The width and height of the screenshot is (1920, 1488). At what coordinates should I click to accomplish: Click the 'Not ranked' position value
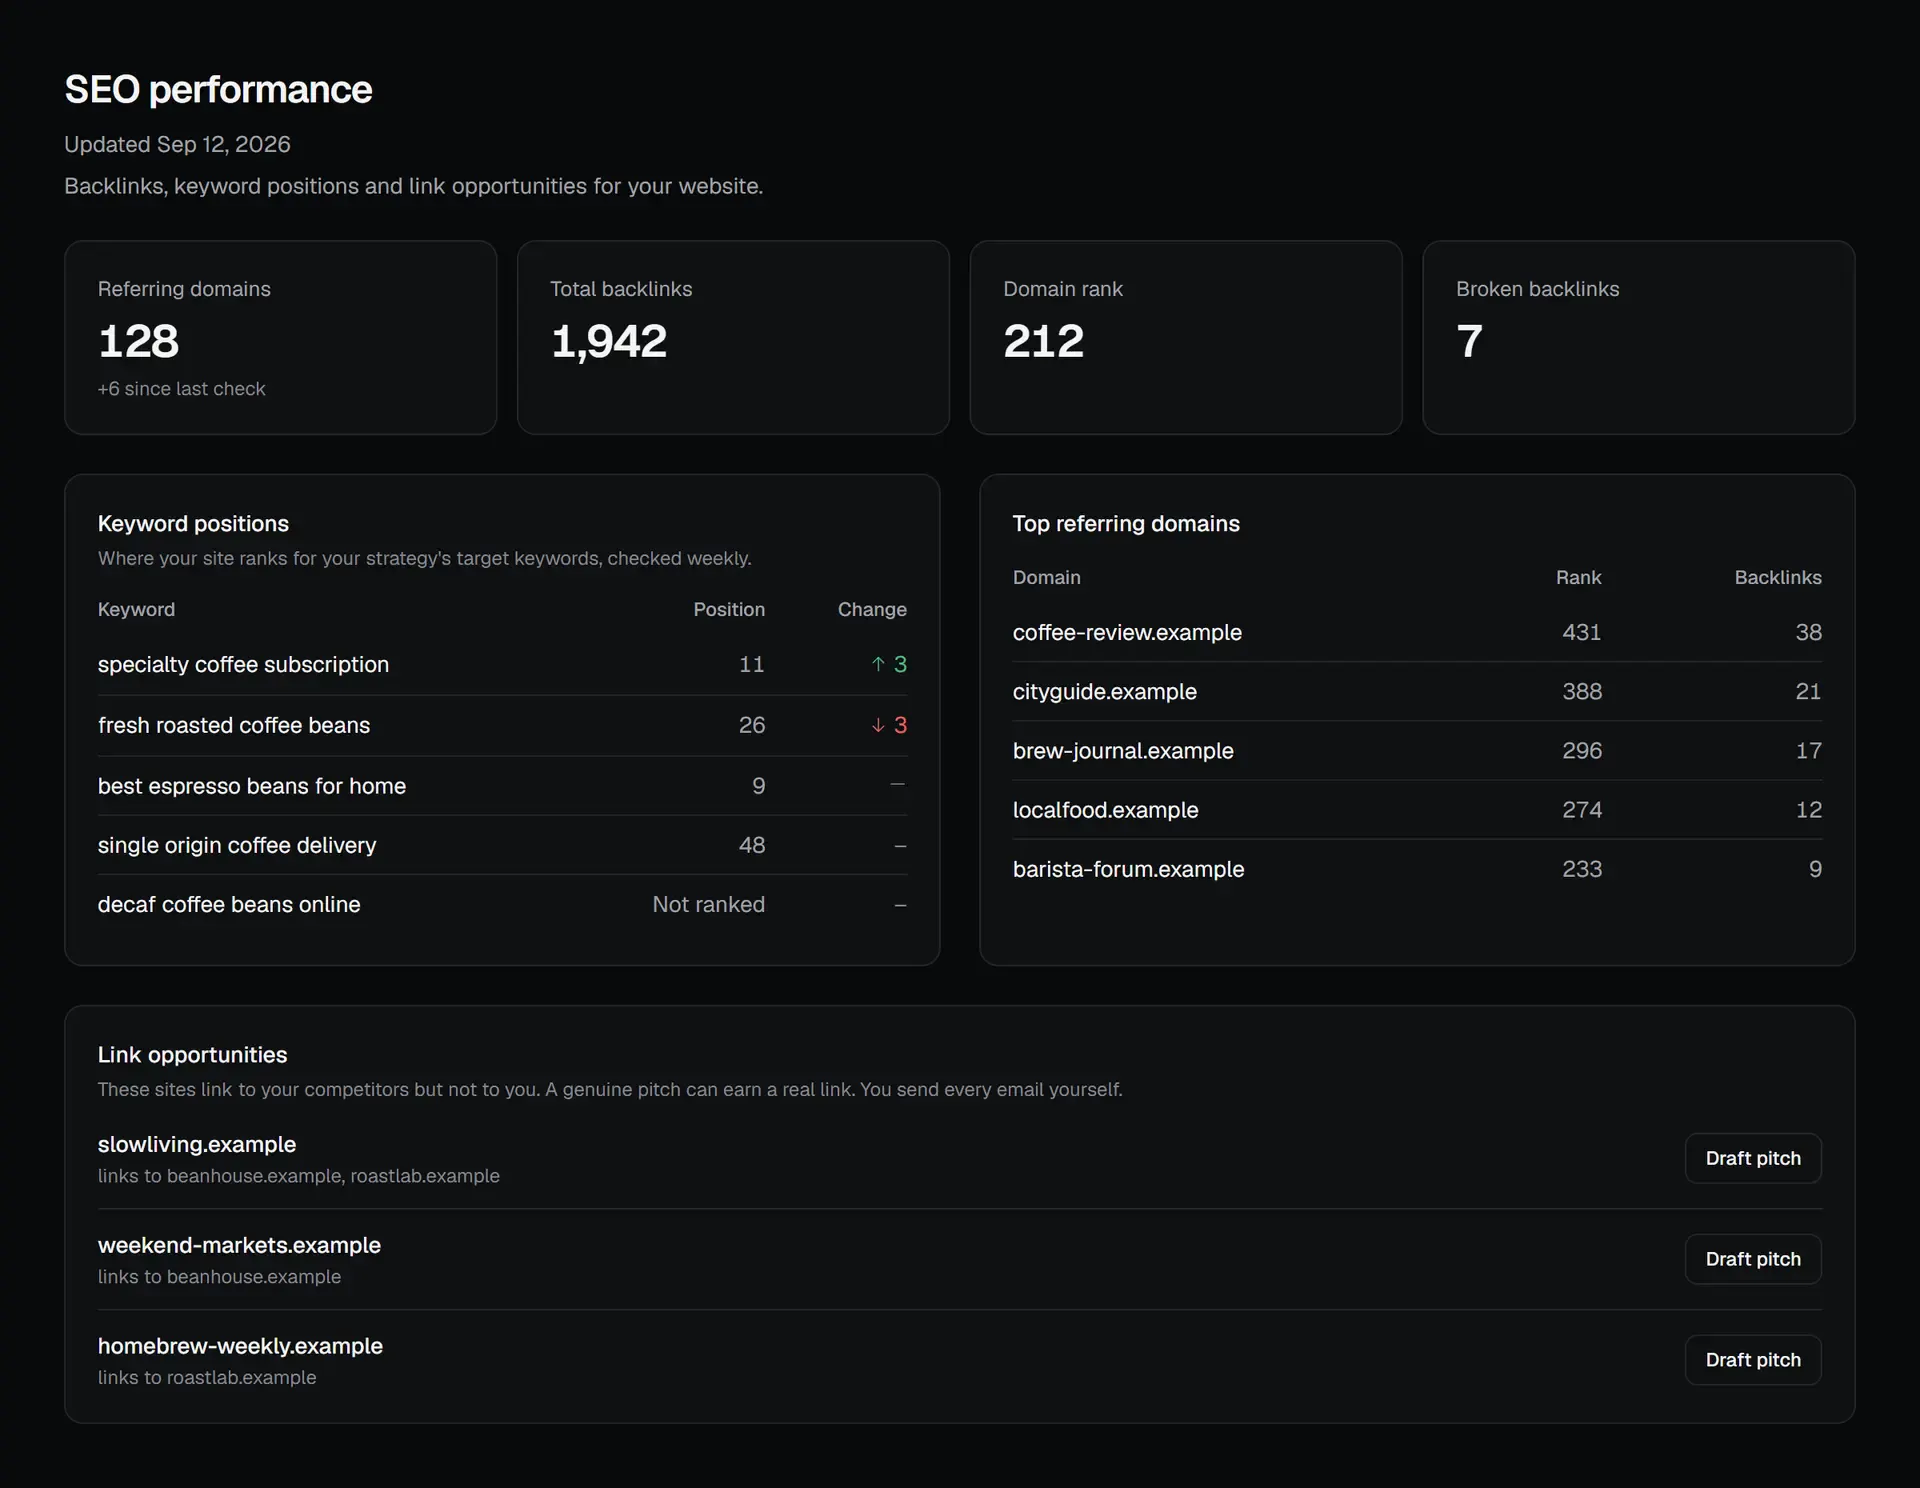[708, 904]
